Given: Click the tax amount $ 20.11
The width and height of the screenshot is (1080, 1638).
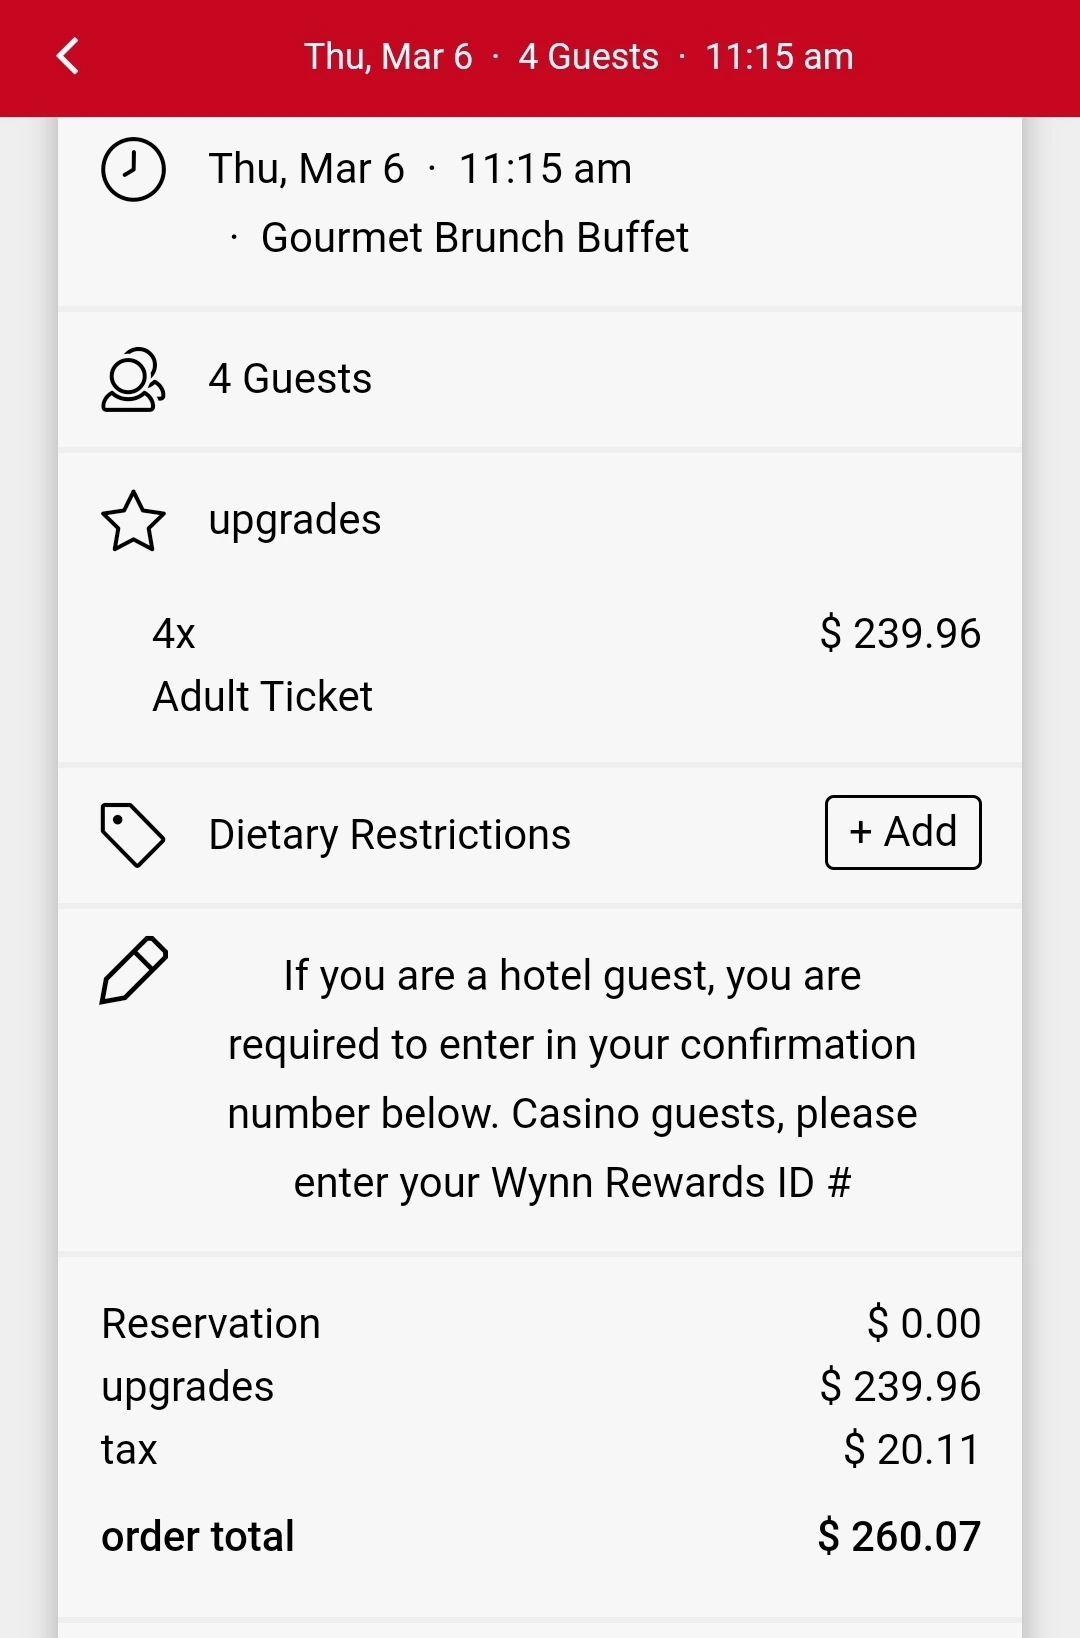Looking at the screenshot, I should [x=911, y=1449].
